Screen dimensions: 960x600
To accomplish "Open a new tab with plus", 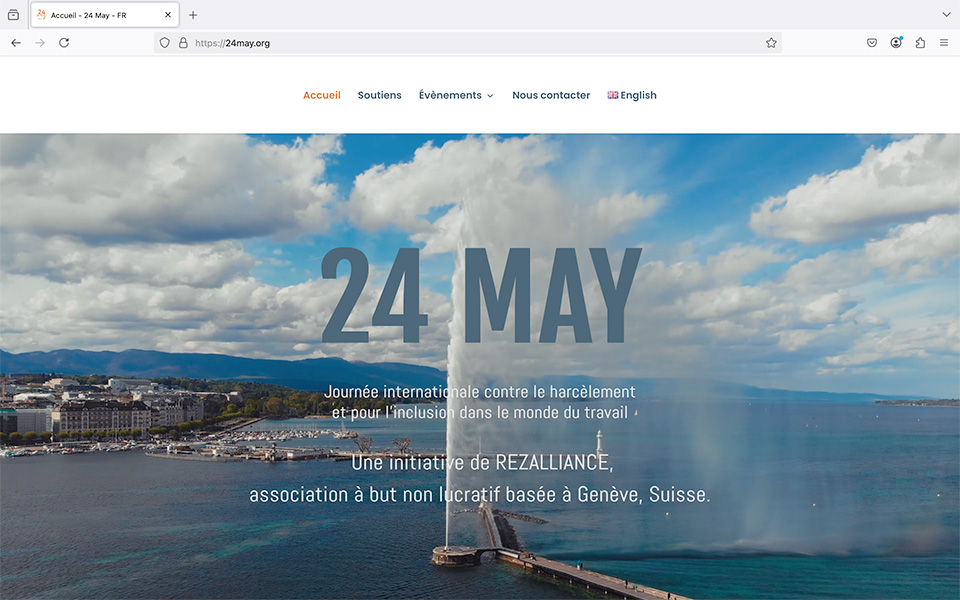I will click(x=193, y=15).
